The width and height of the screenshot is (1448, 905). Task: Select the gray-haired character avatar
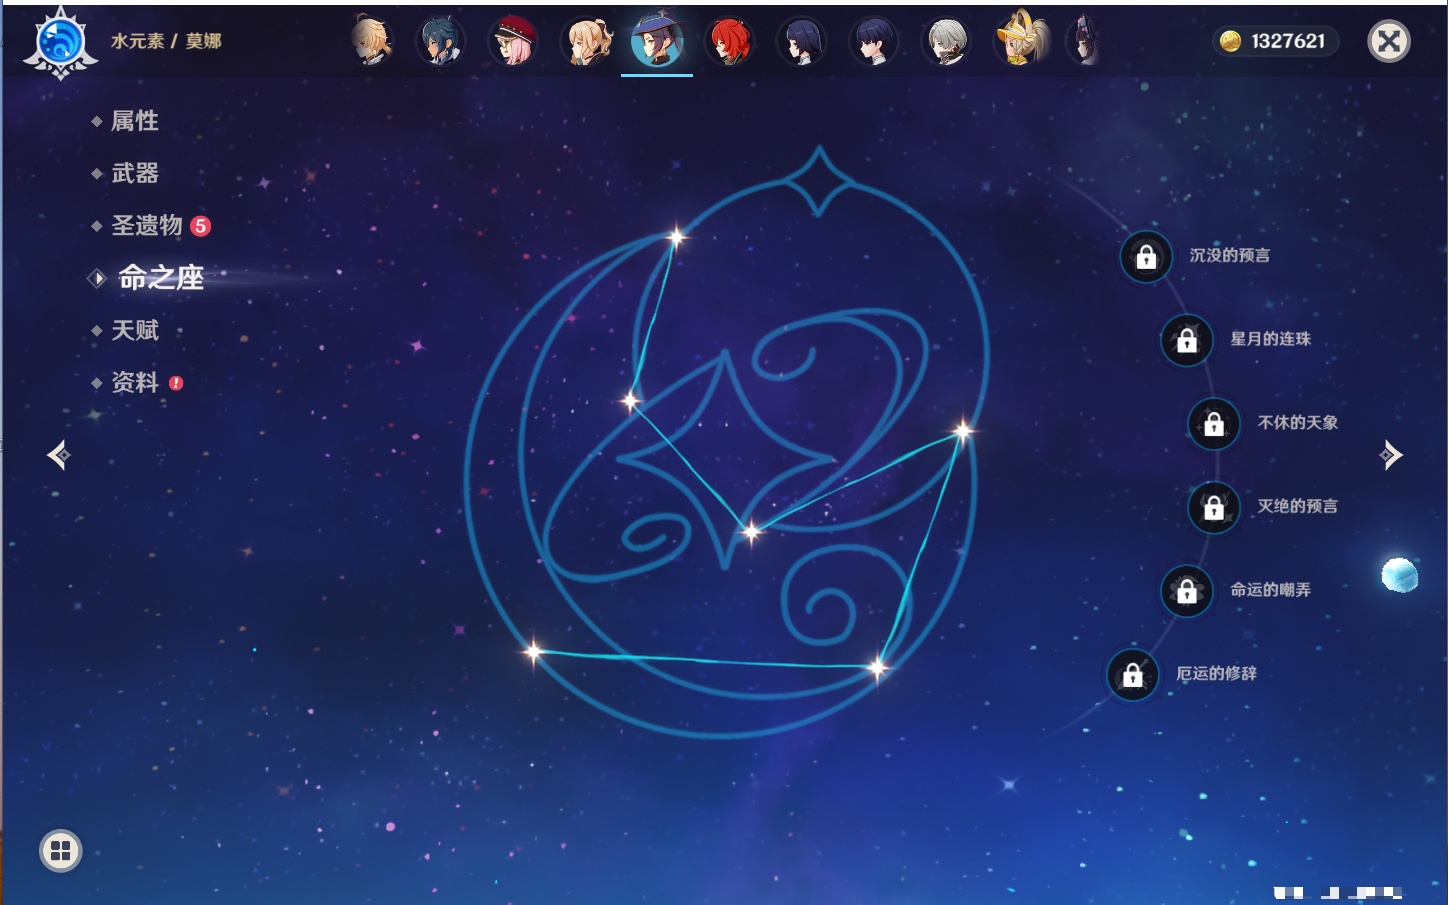pos(945,42)
